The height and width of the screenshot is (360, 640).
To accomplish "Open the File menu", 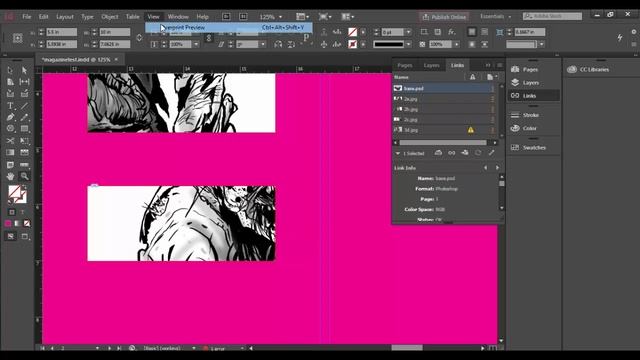I will (x=27, y=17).
